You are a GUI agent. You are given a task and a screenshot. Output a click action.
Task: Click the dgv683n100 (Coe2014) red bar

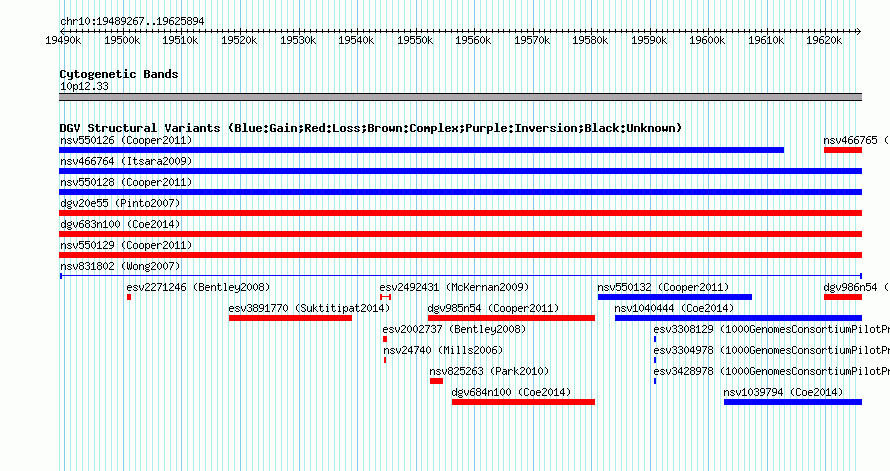pyautogui.click(x=460, y=234)
